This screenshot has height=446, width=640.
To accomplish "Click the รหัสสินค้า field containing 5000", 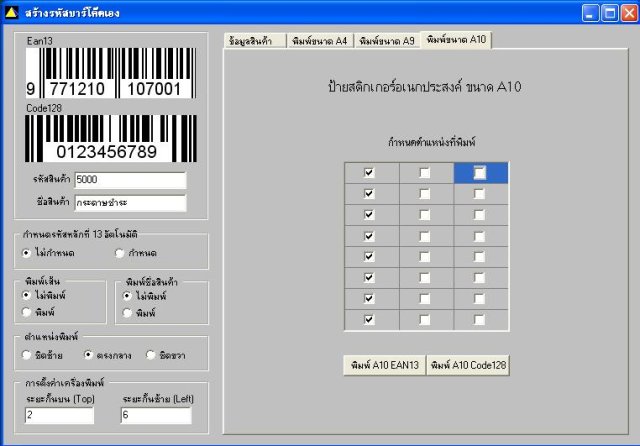I will pyautogui.click(x=130, y=180).
